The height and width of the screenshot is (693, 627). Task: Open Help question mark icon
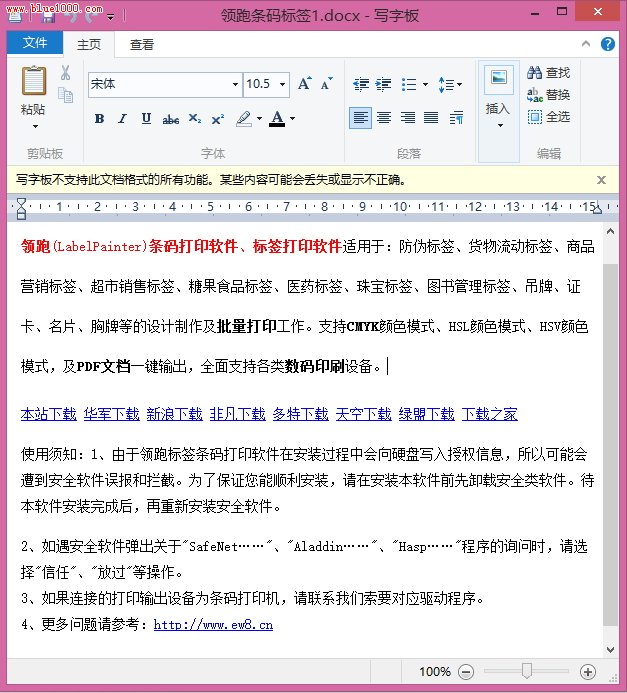tap(608, 44)
